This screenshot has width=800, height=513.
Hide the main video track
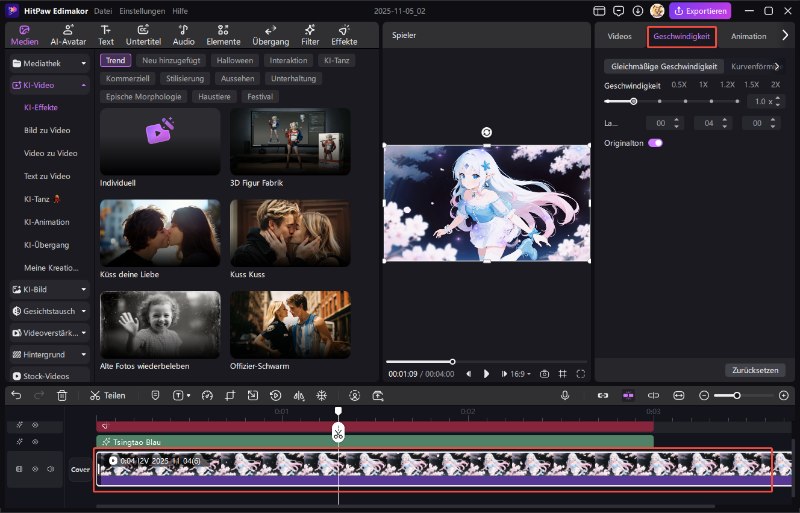[x=35, y=469]
